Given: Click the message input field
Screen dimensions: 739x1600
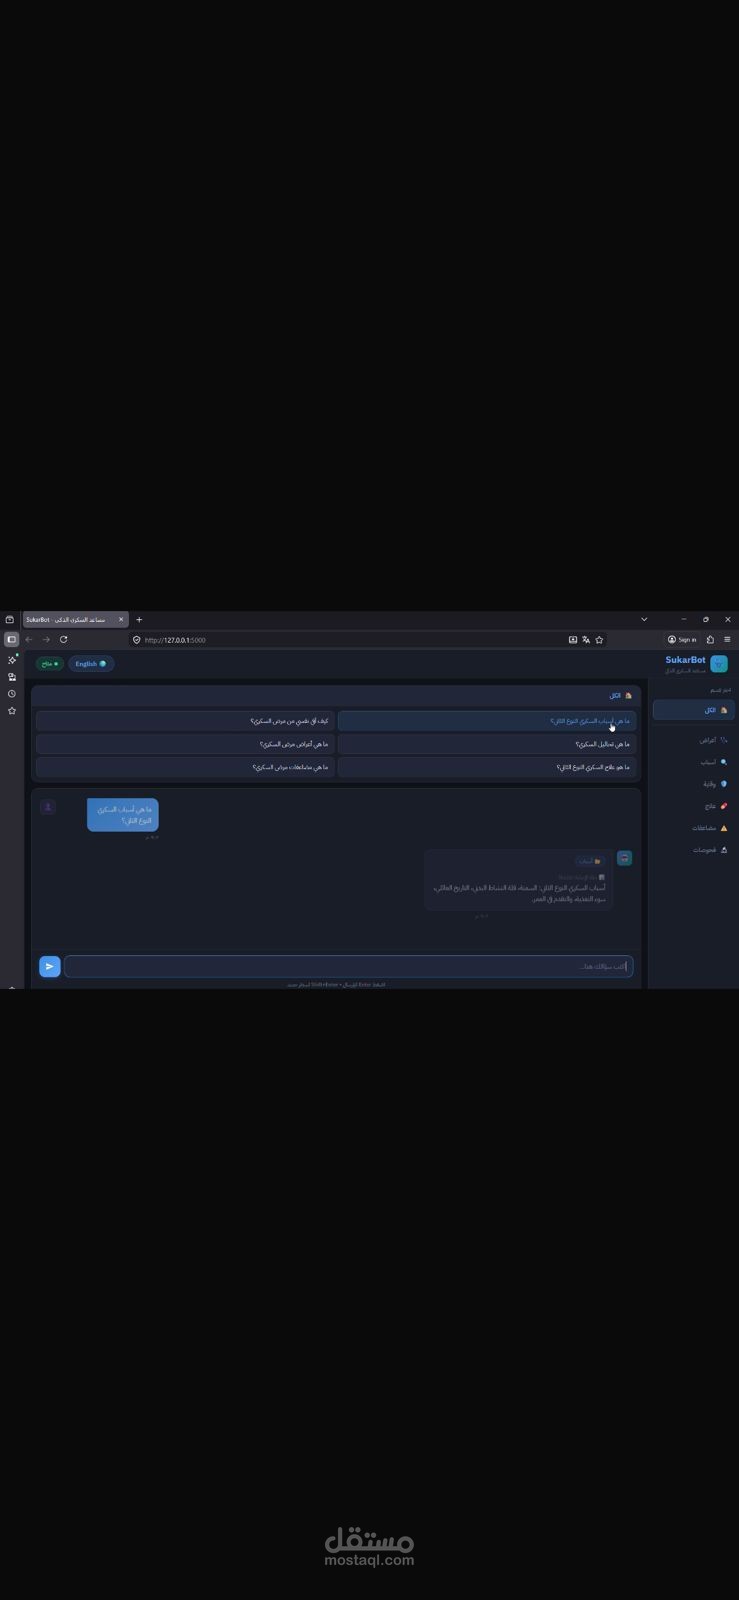Looking at the screenshot, I should [x=348, y=966].
